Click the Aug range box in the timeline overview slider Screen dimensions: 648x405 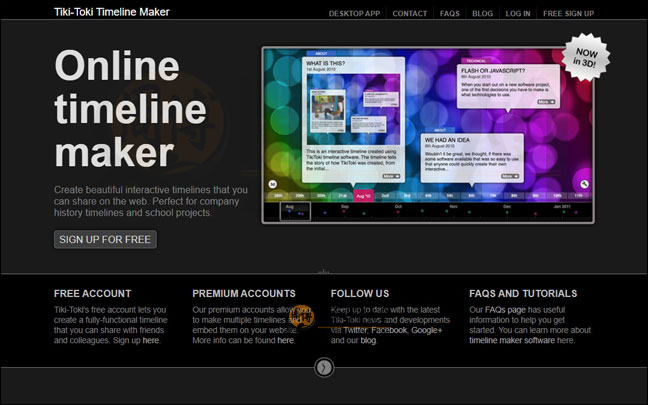295,211
